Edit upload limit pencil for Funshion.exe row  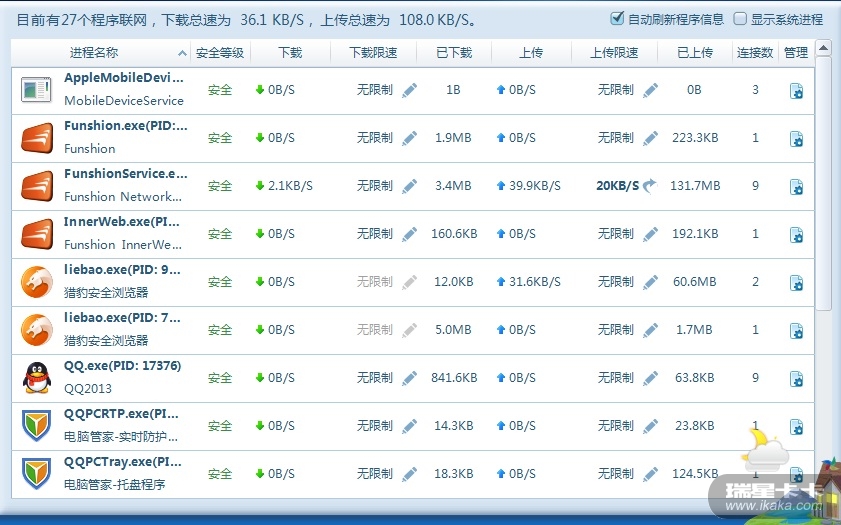(650, 138)
